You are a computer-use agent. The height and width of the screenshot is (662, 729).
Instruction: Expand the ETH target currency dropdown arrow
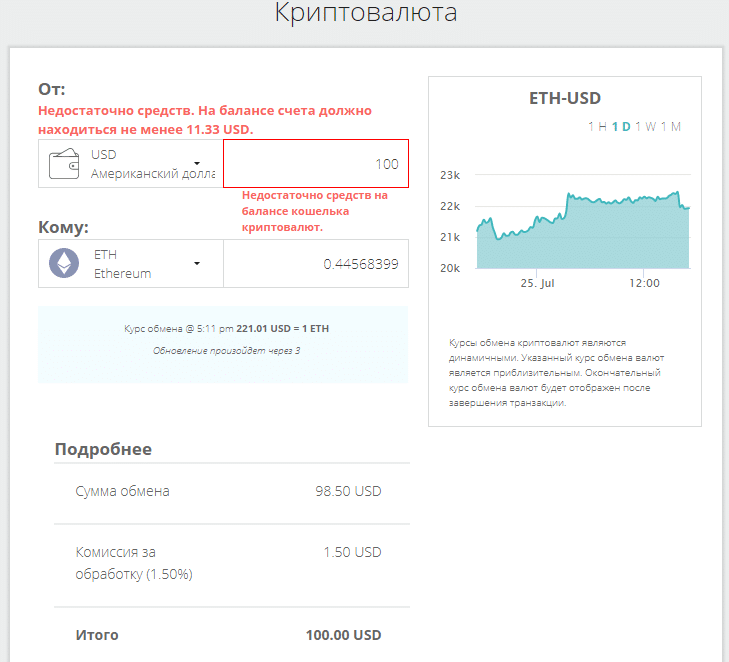pos(197,263)
